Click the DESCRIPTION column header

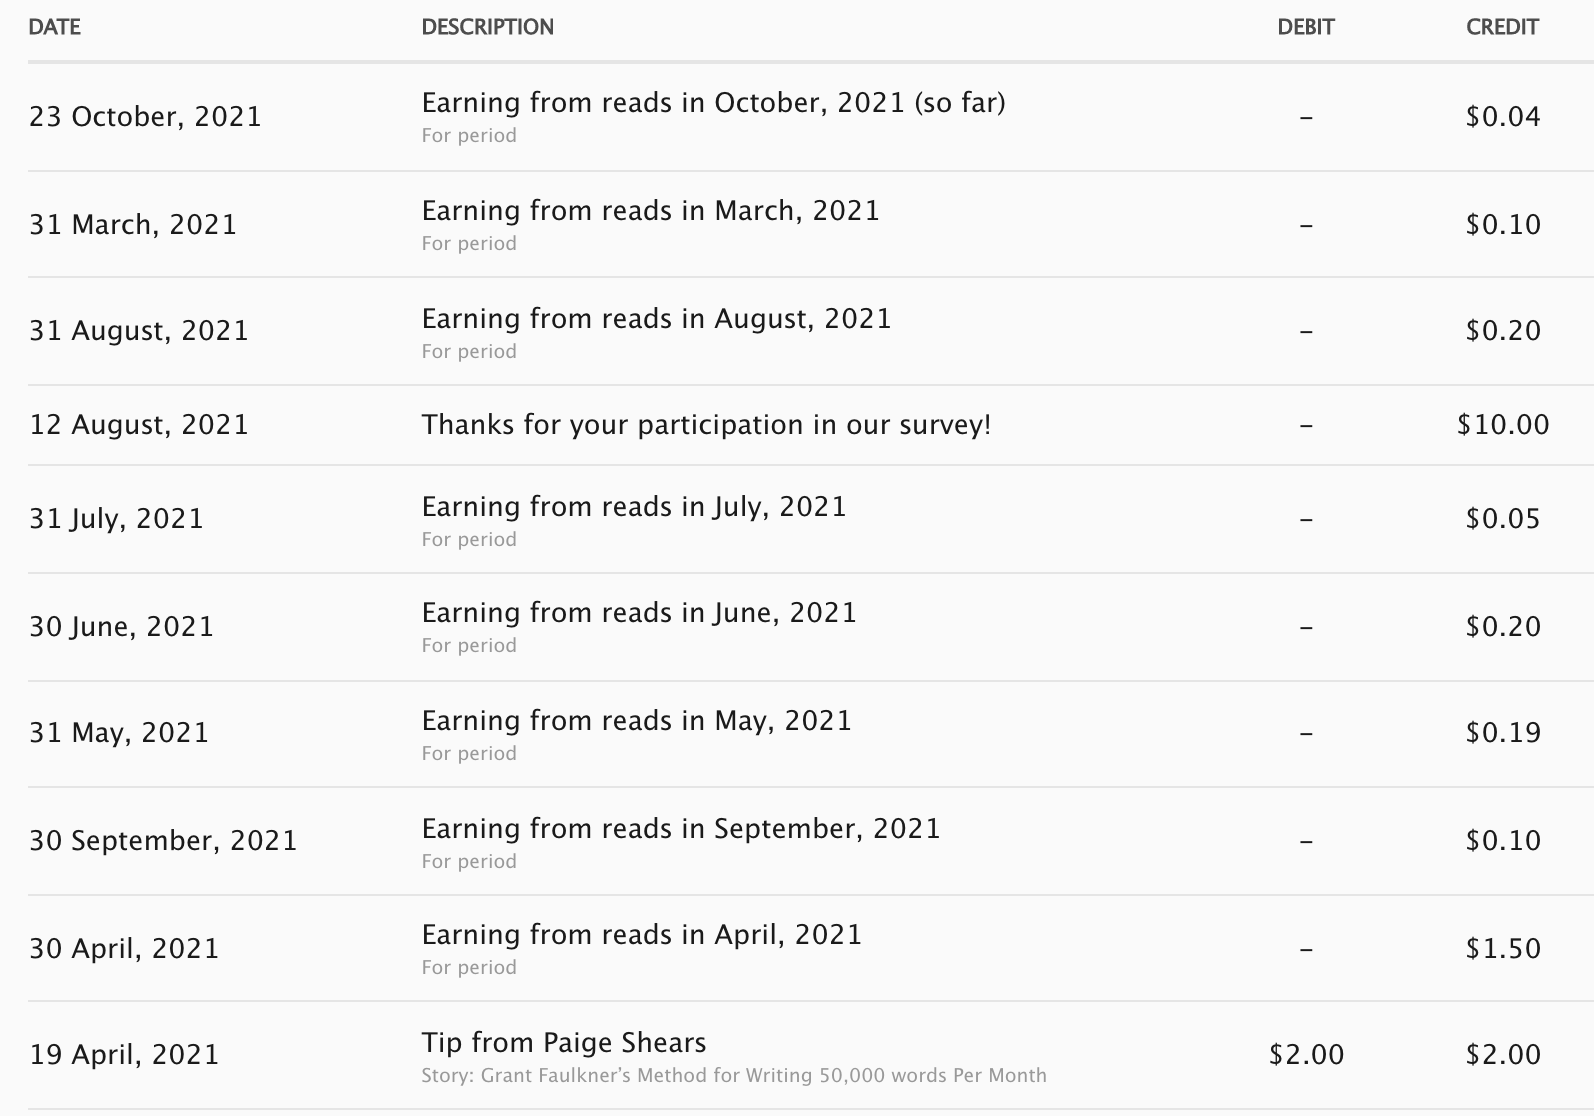point(487,27)
